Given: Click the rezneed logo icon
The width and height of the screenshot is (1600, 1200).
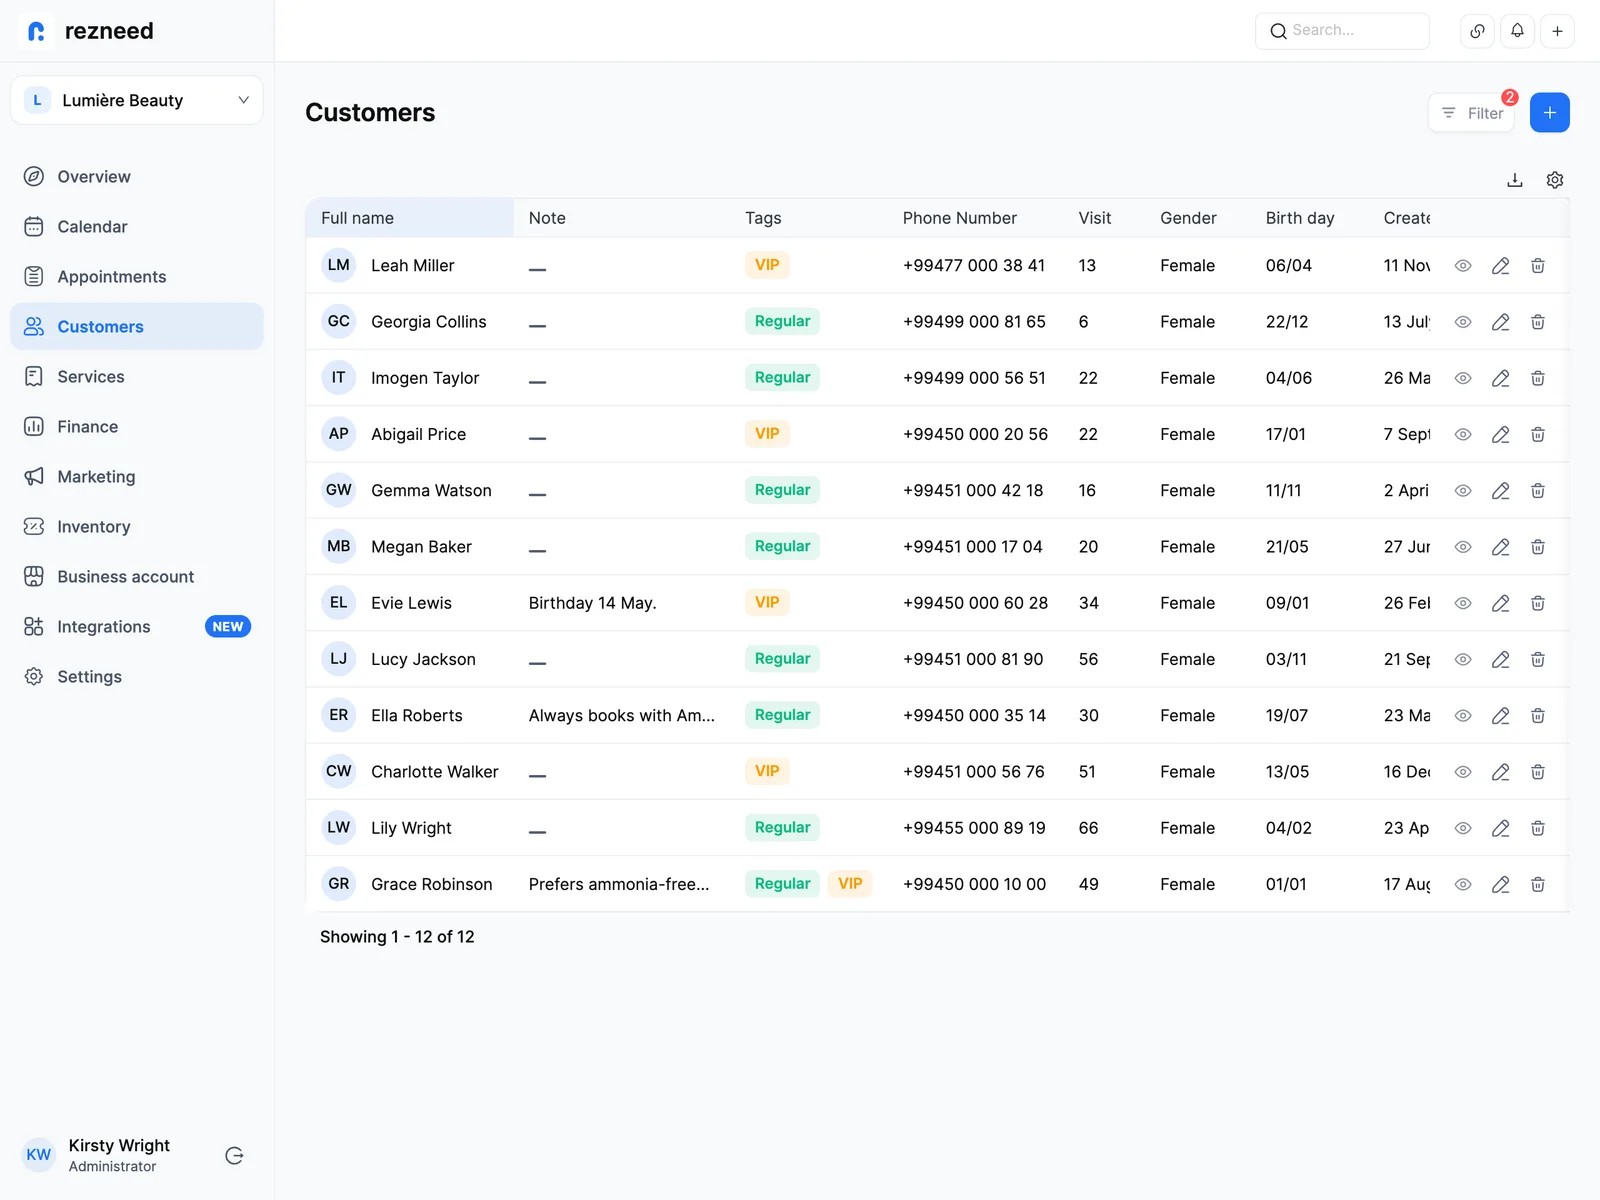Looking at the screenshot, I should coord(37,31).
